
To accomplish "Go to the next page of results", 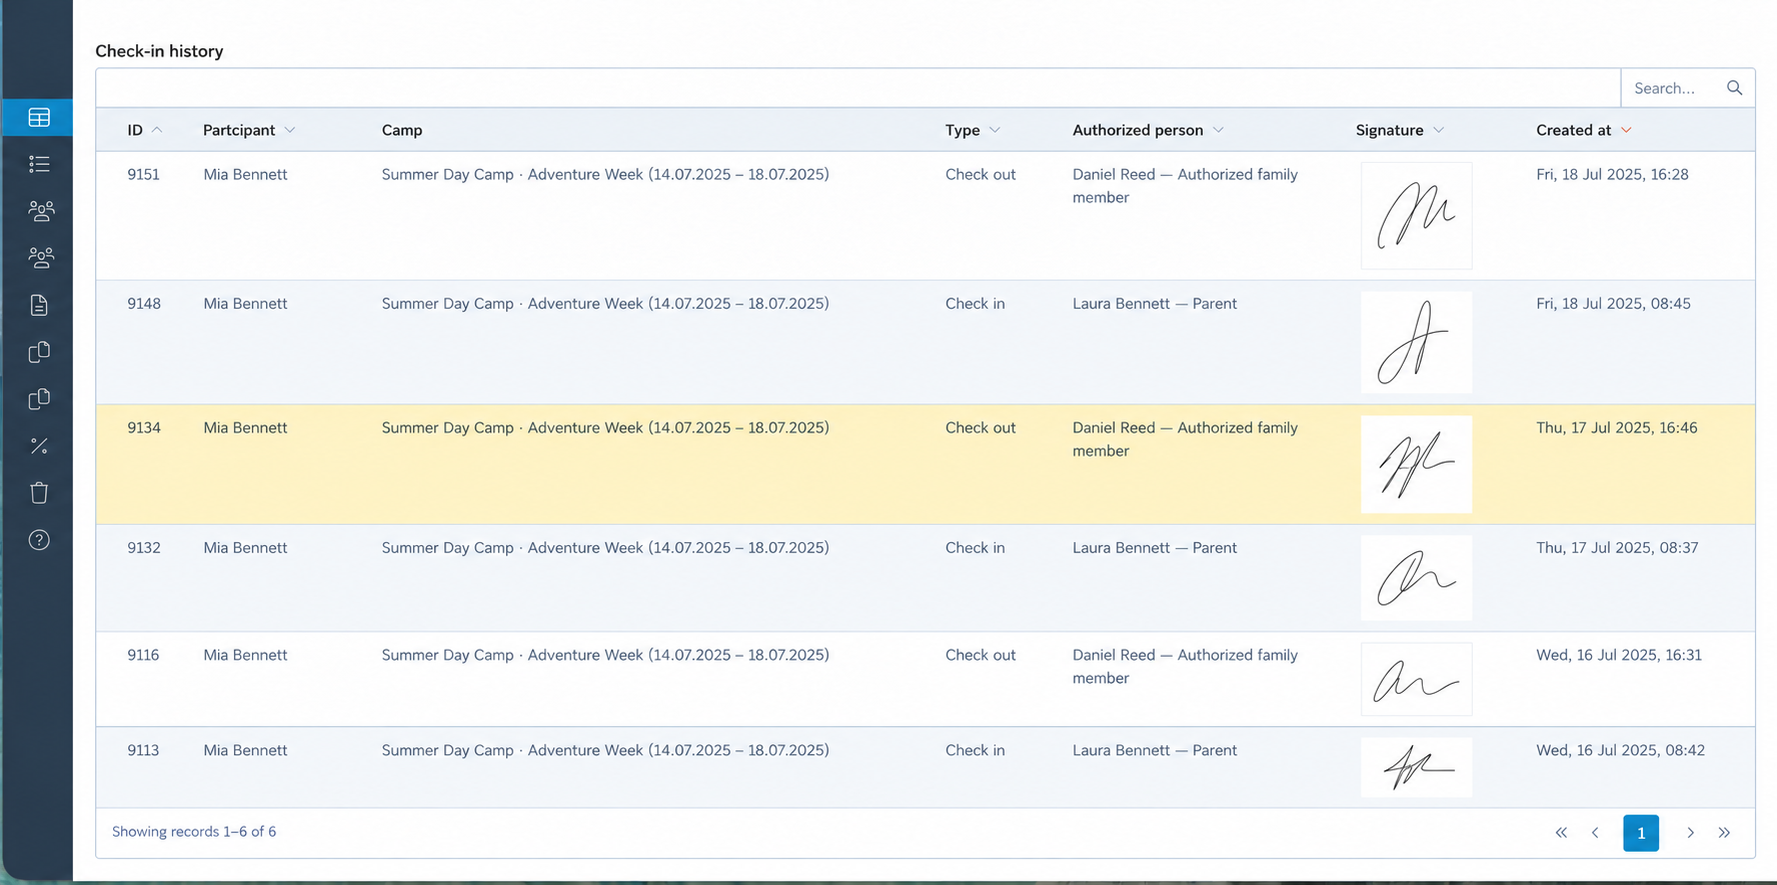I will (x=1690, y=833).
